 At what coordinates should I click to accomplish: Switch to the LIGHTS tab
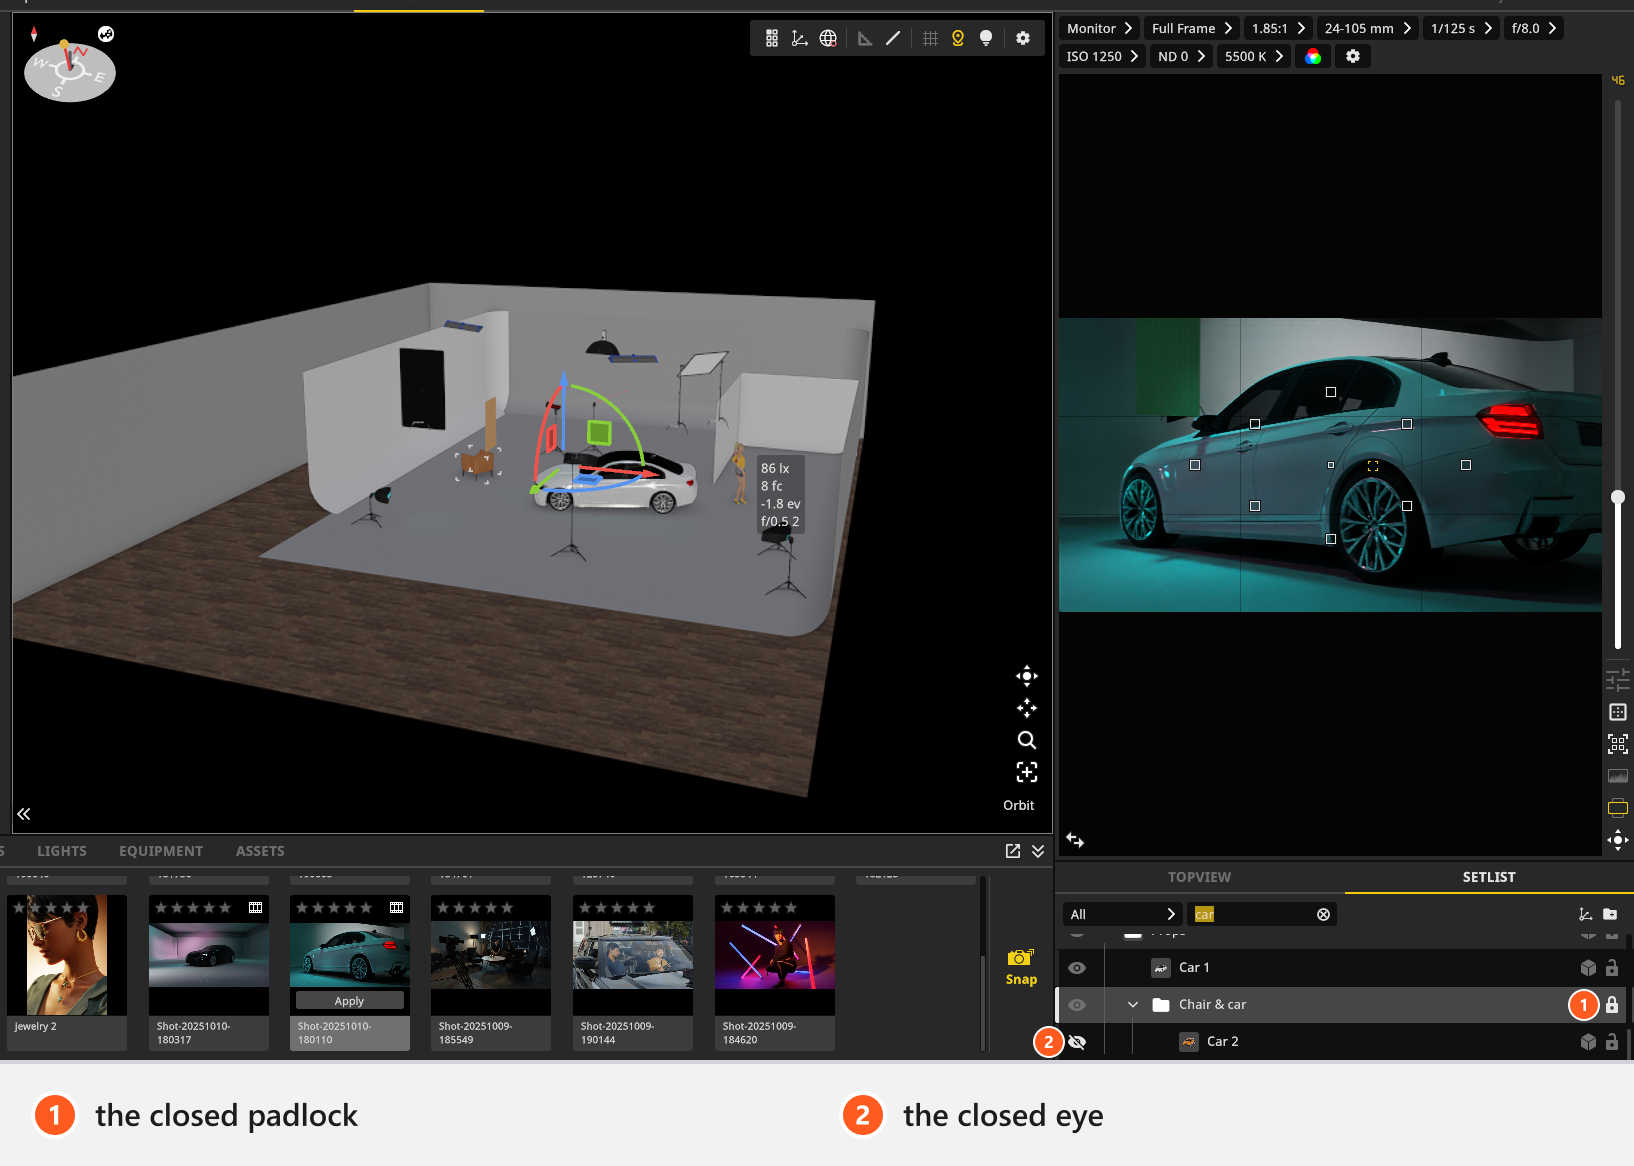click(62, 851)
